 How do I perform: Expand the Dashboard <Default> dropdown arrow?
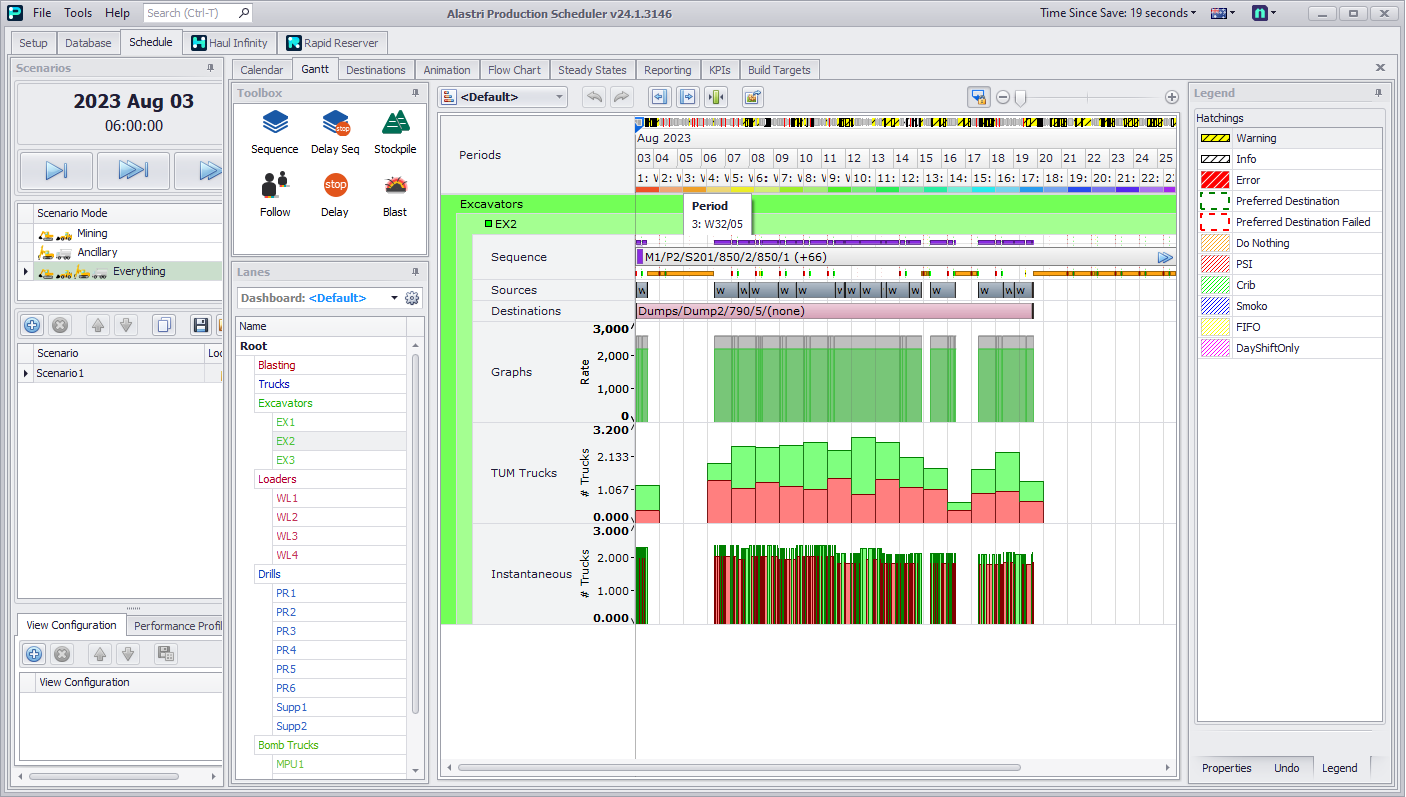[394, 298]
